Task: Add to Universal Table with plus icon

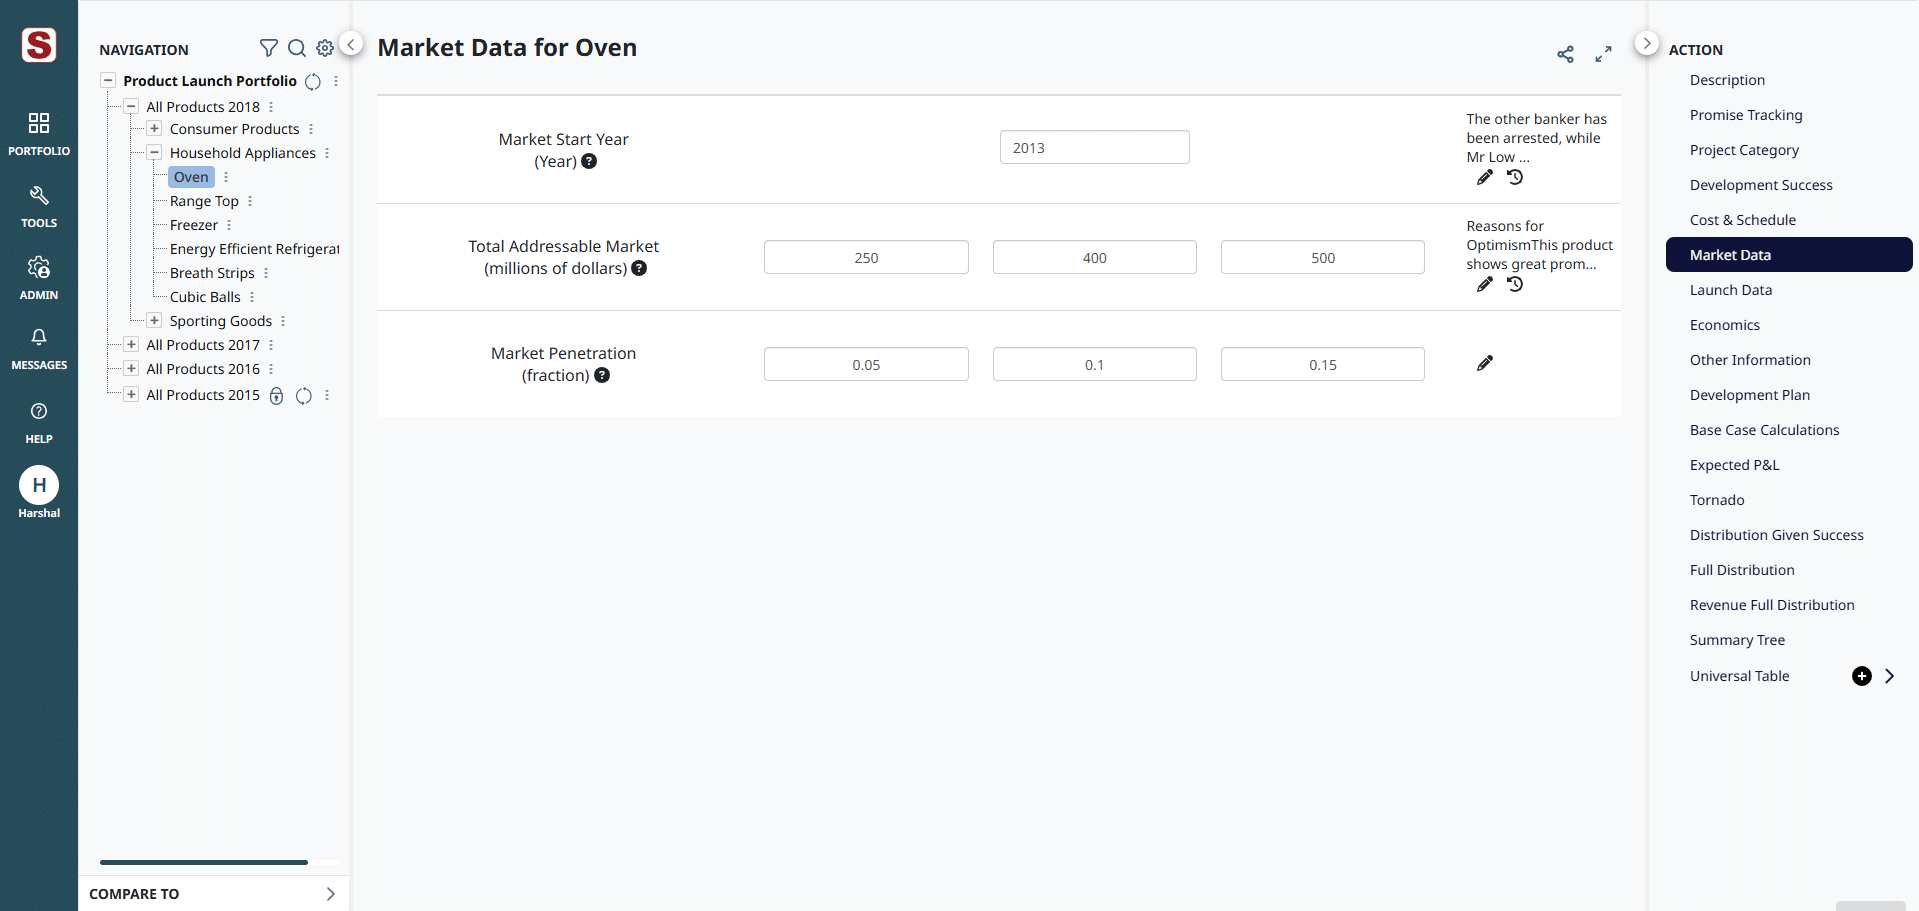Action: tap(1861, 677)
